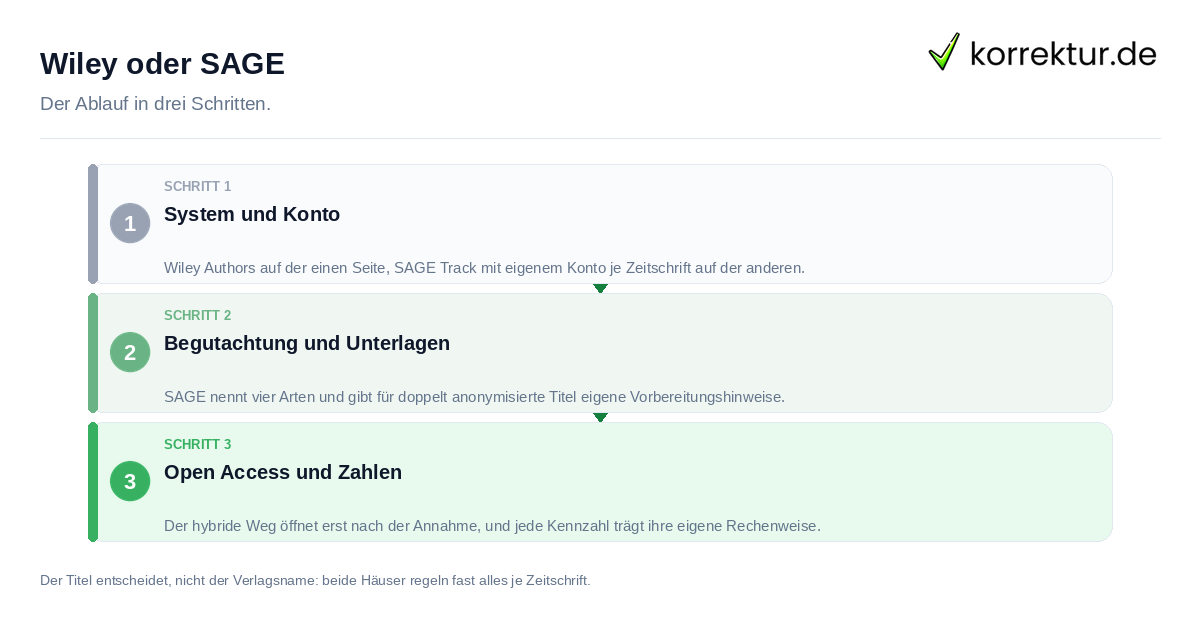Click subtitle 'Der Ablauf in drei Schritten.'
This screenshot has width=1200, height=630.
[x=155, y=104]
